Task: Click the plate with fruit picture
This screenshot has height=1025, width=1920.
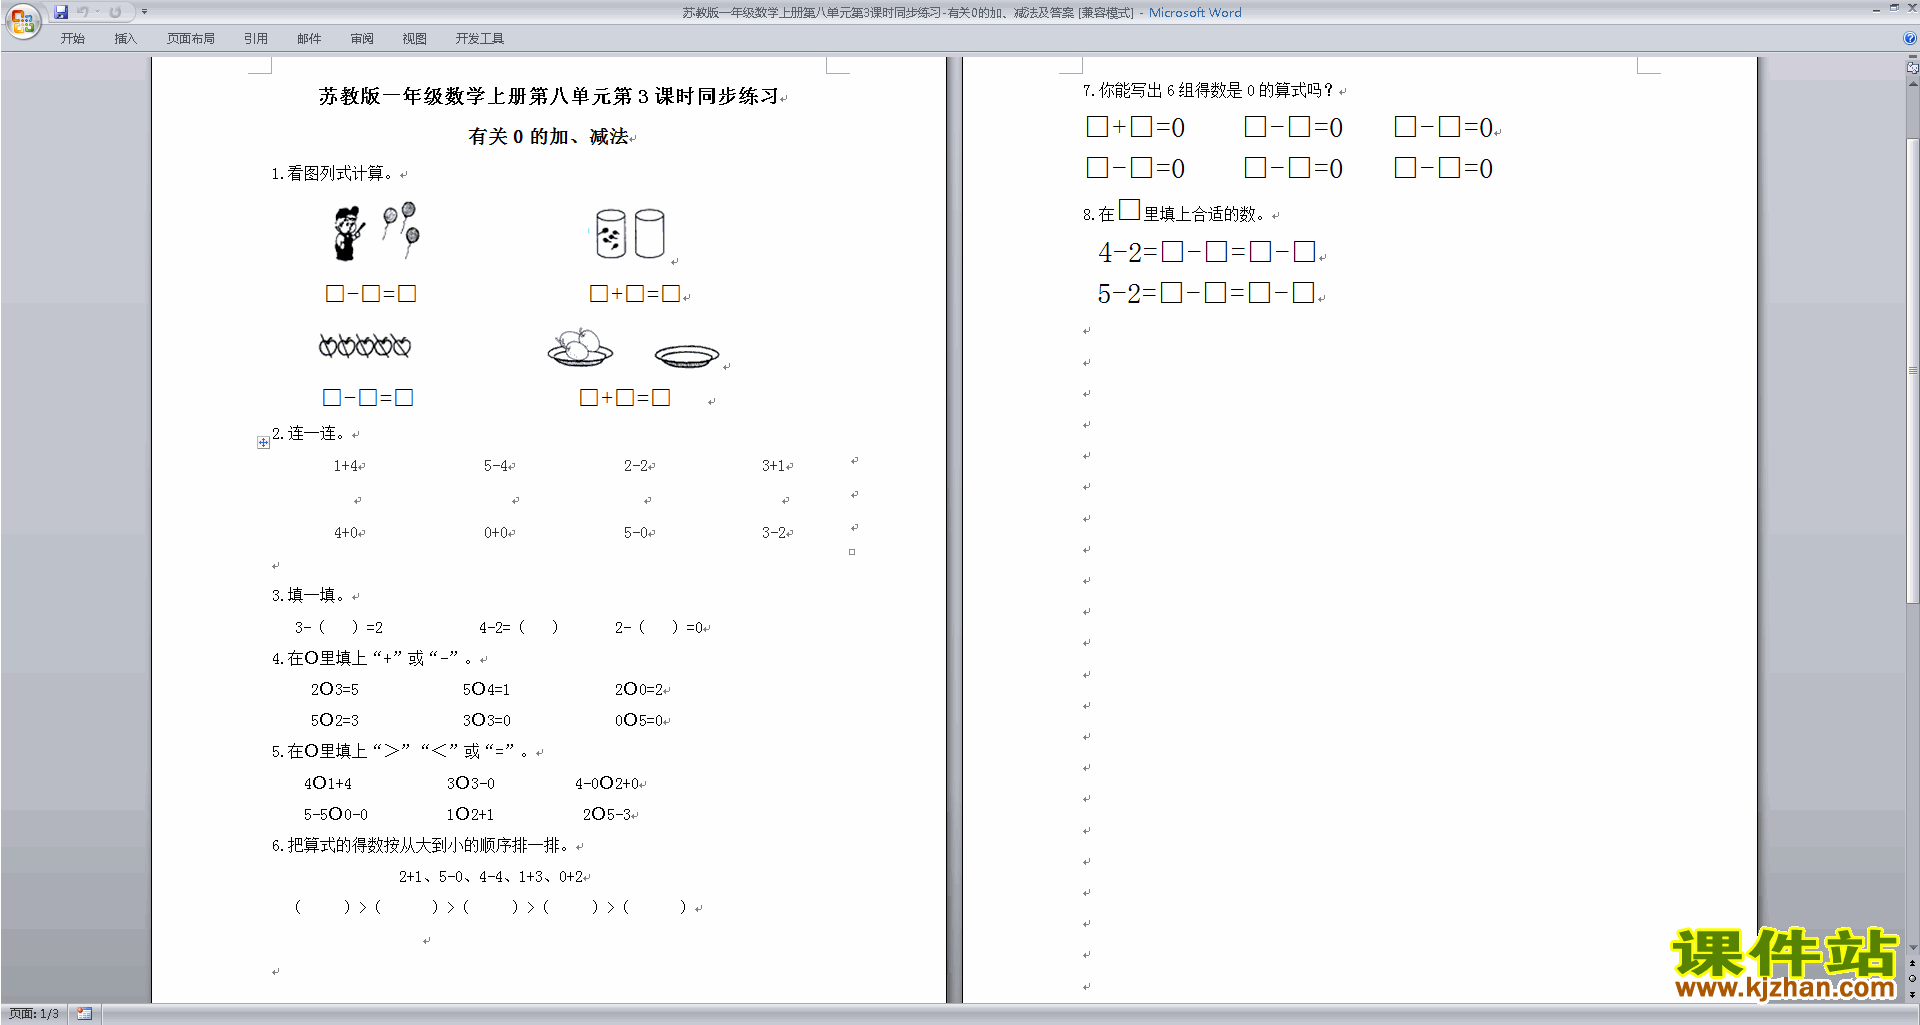Action: click(x=580, y=347)
